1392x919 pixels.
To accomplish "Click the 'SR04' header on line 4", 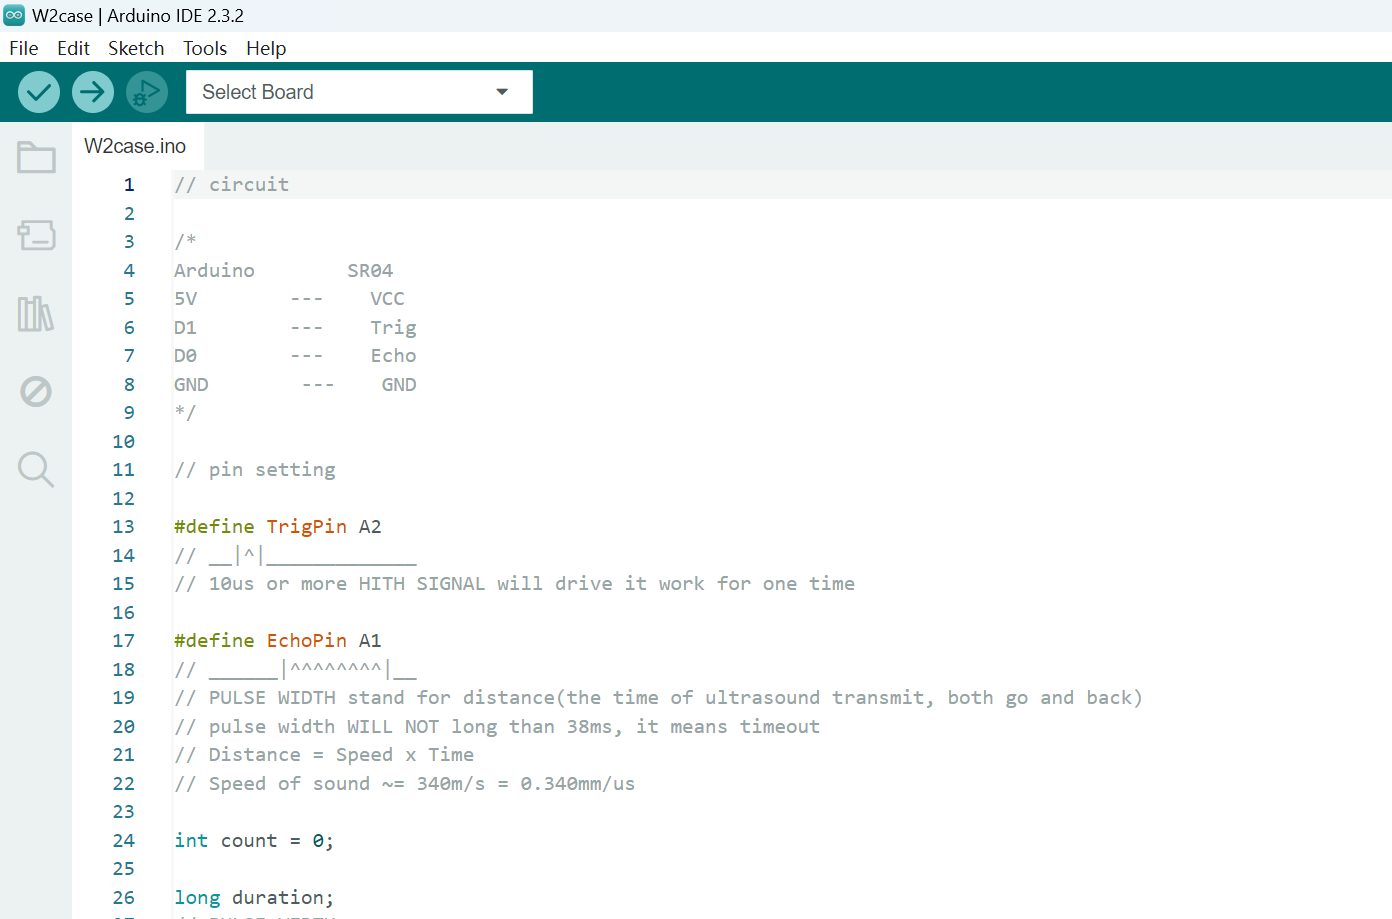I will 370,270.
